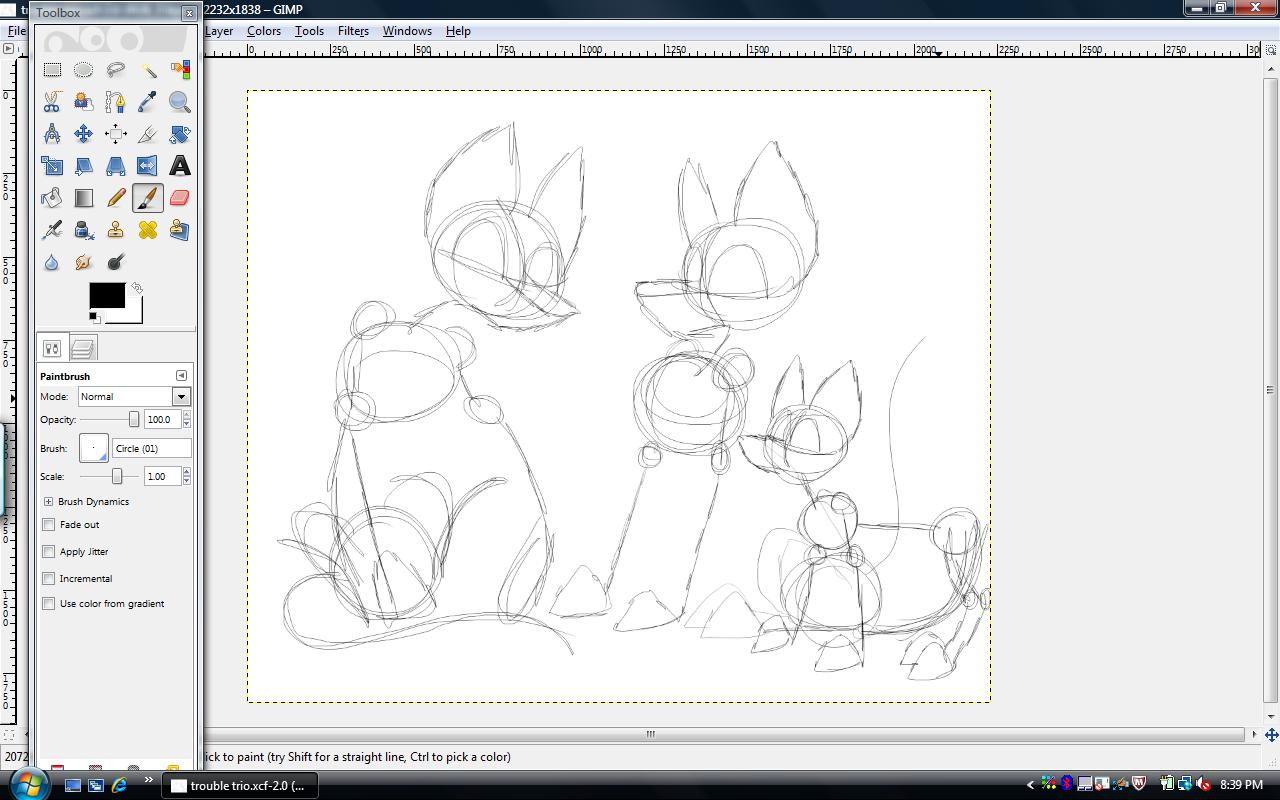Select the Paintbrush tool
The height and width of the screenshot is (800, 1280).
148,198
